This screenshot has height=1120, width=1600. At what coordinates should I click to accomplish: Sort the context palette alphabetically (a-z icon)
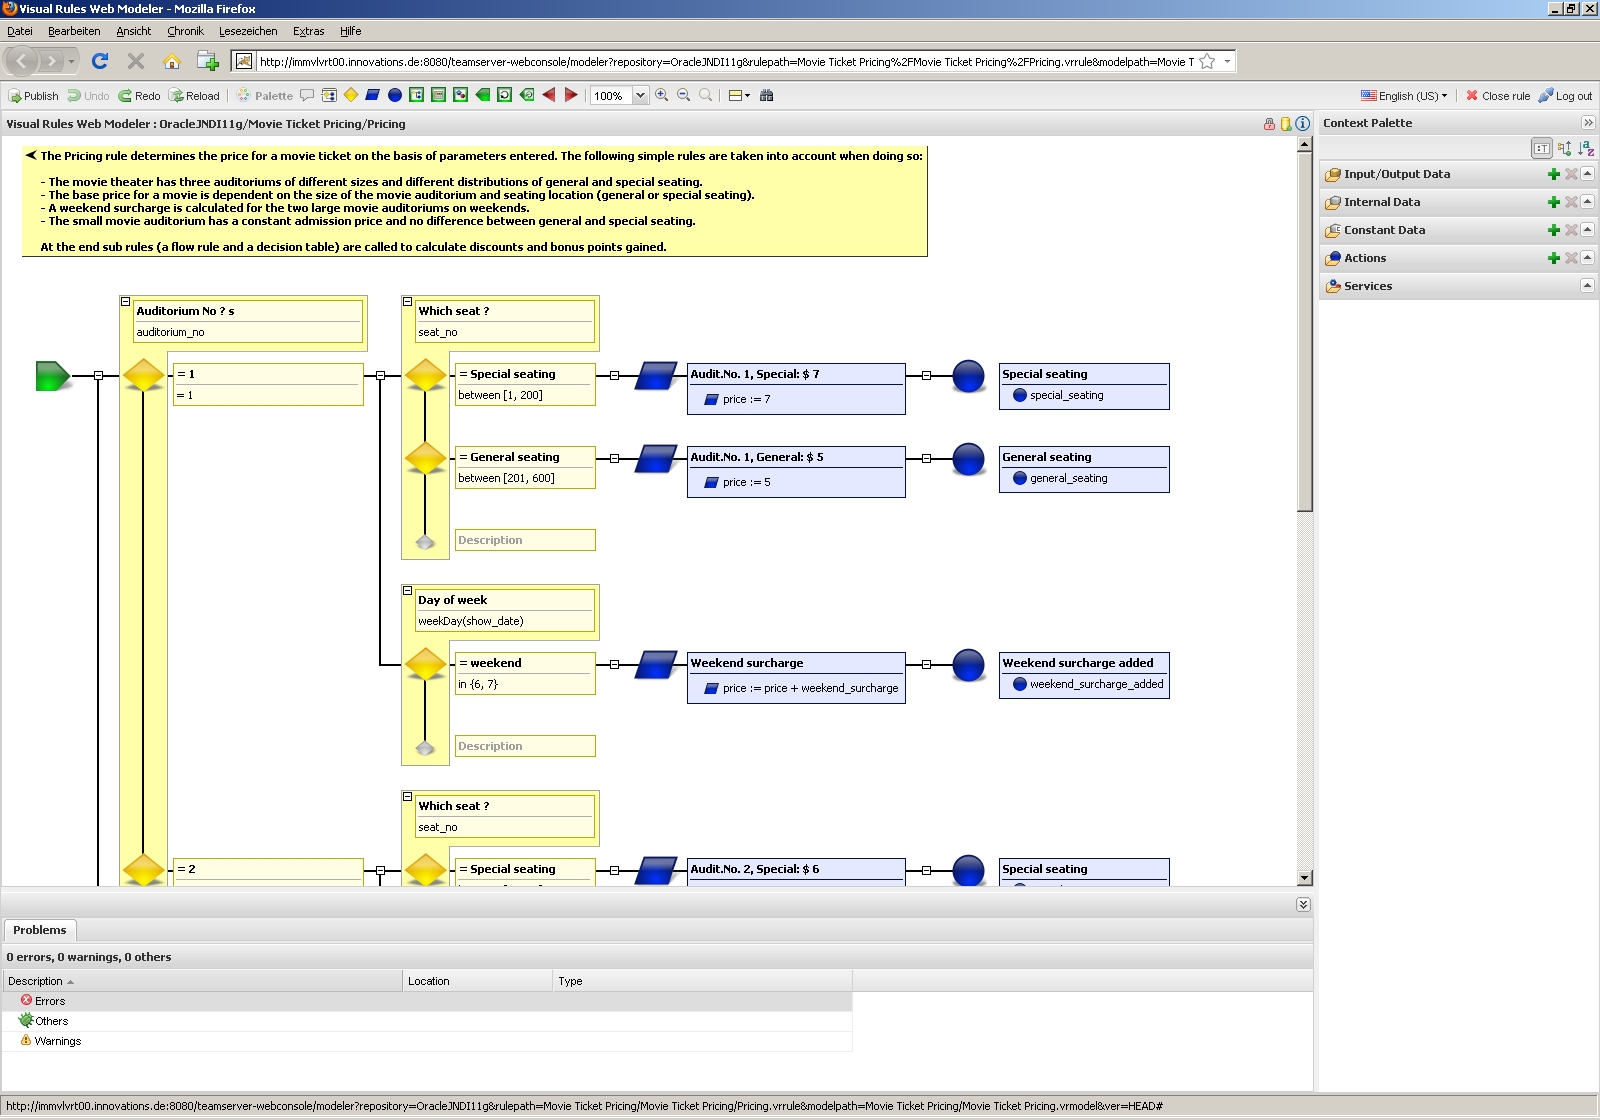coord(1586,148)
